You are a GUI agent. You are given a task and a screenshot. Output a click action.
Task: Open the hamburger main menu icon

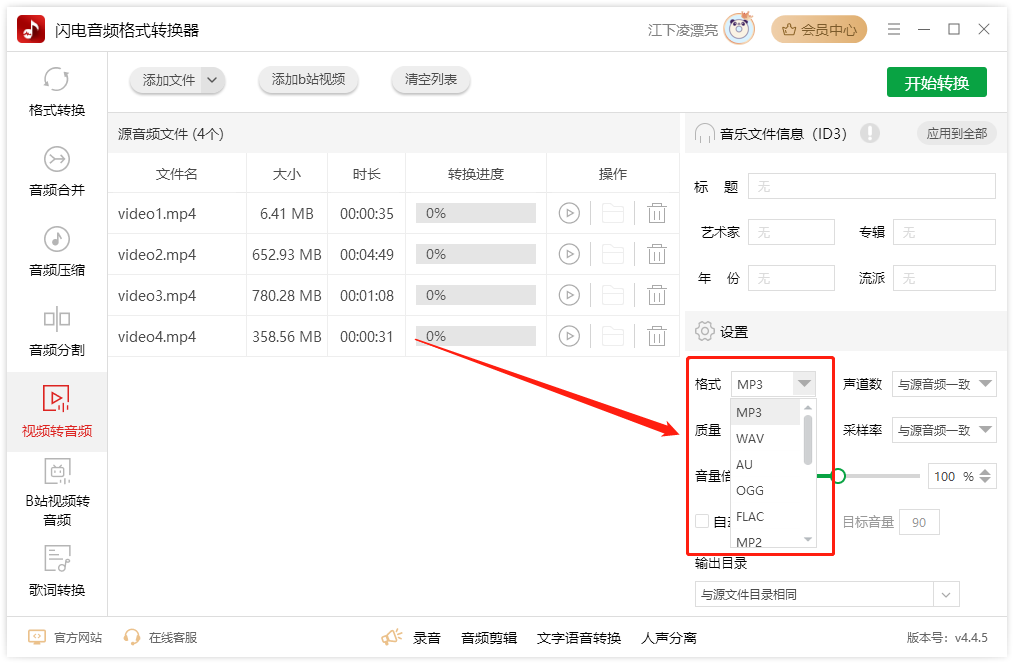coord(894,30)
